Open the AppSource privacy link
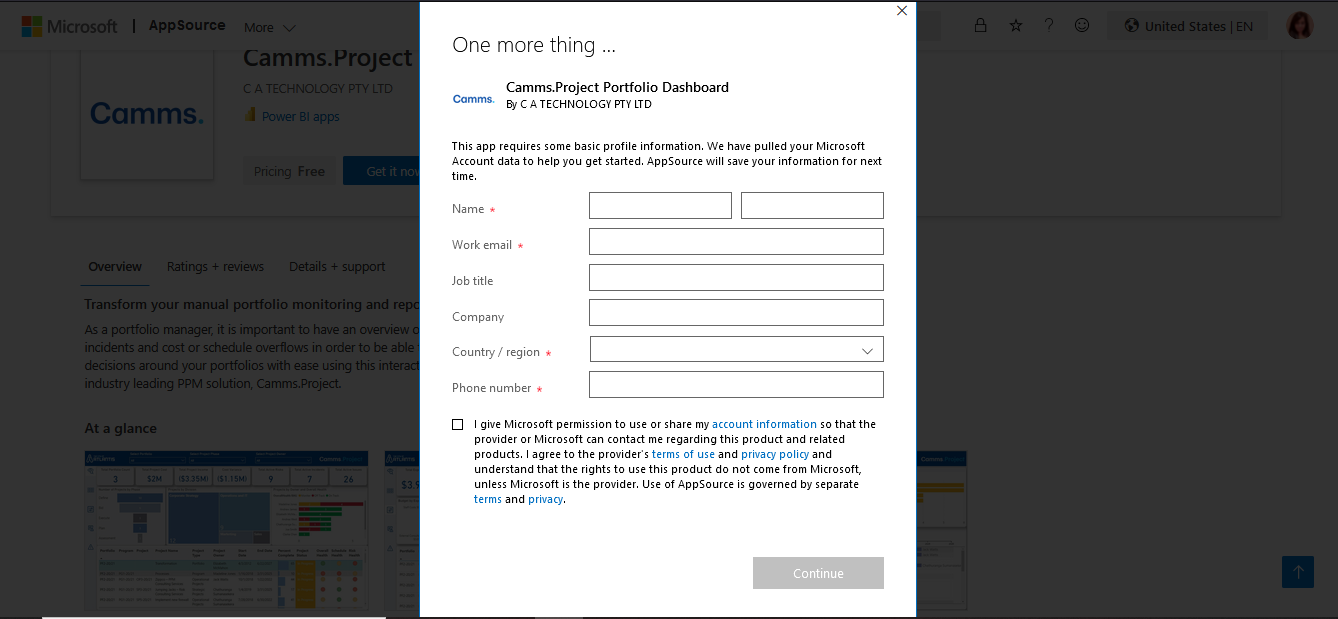Screen dimensions: 1338x619 546,499
